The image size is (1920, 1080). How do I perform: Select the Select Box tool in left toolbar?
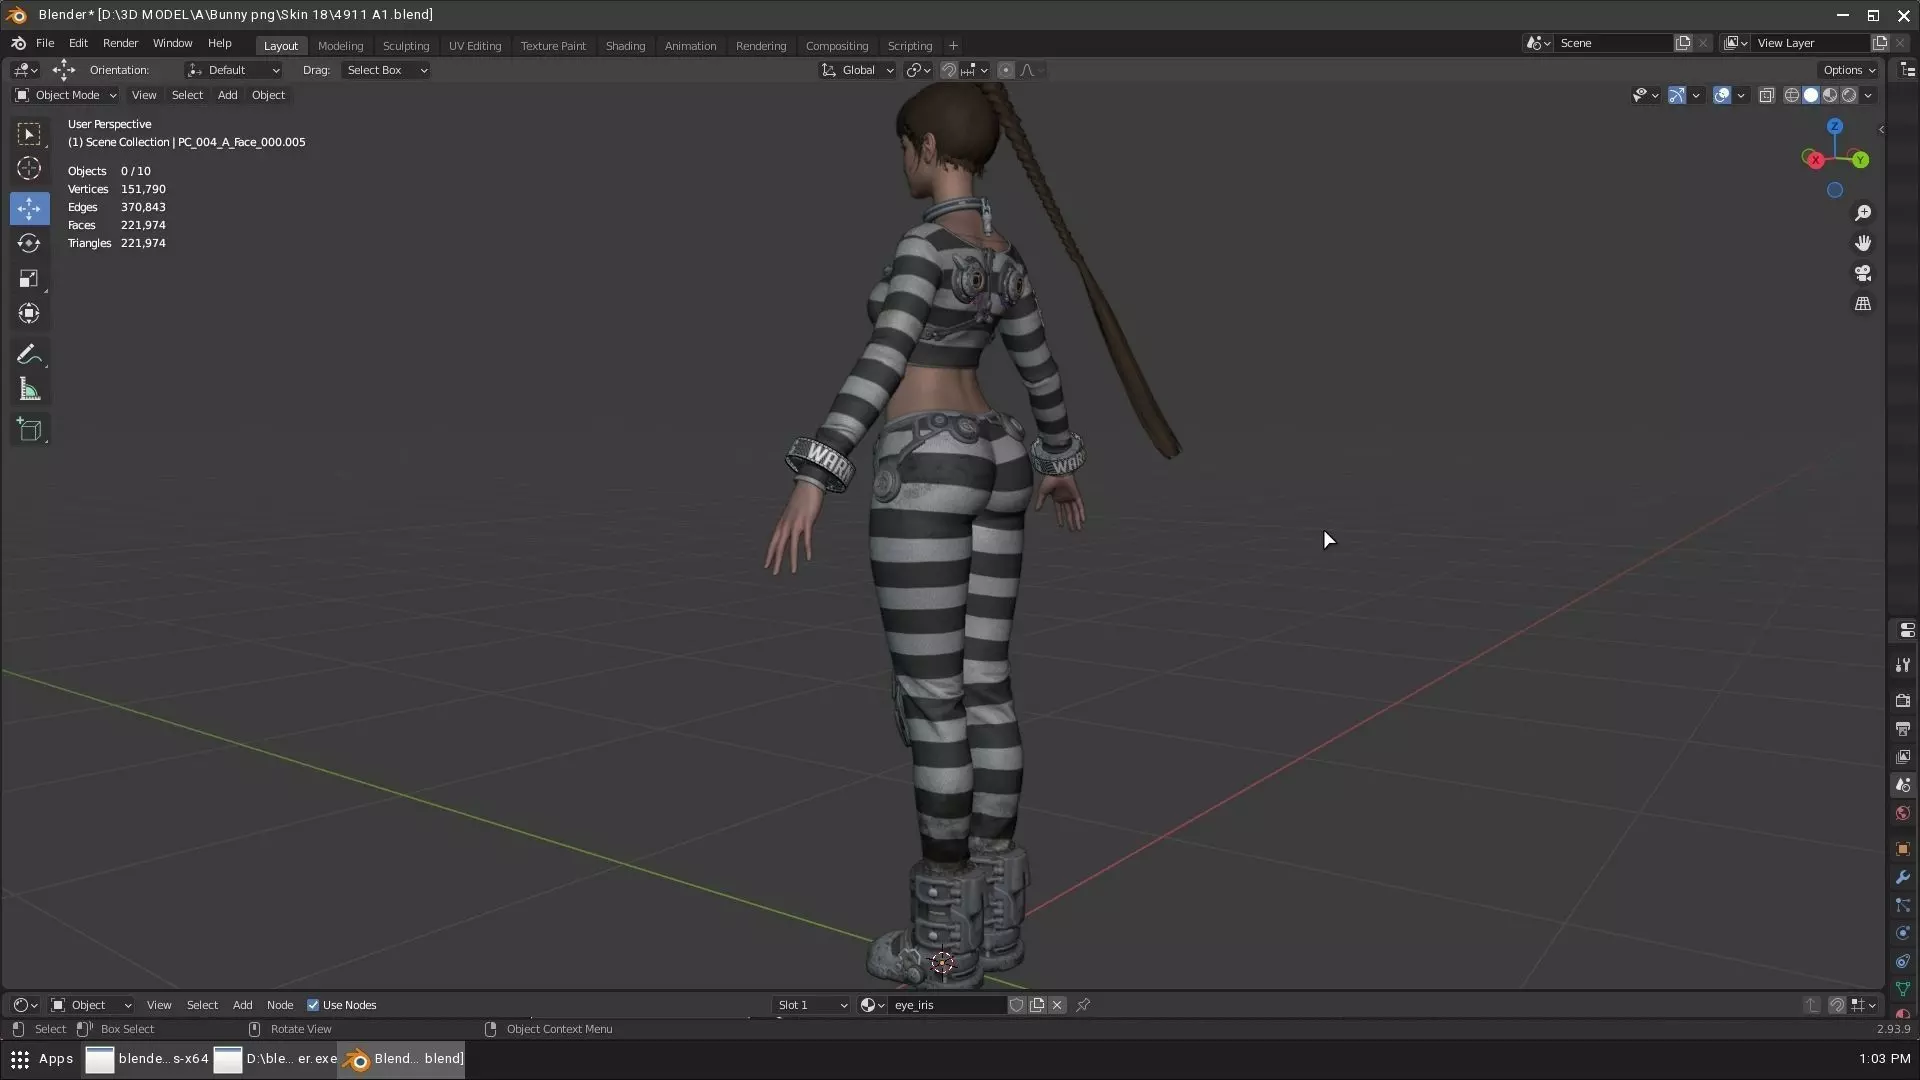point(29,134)
